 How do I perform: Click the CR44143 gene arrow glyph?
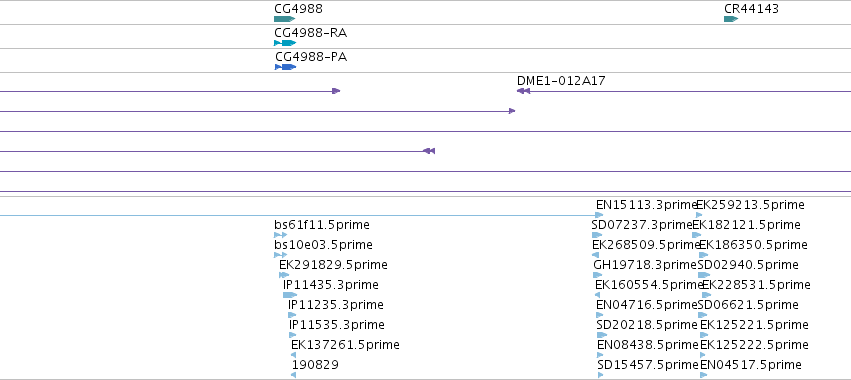coord(731,19)
